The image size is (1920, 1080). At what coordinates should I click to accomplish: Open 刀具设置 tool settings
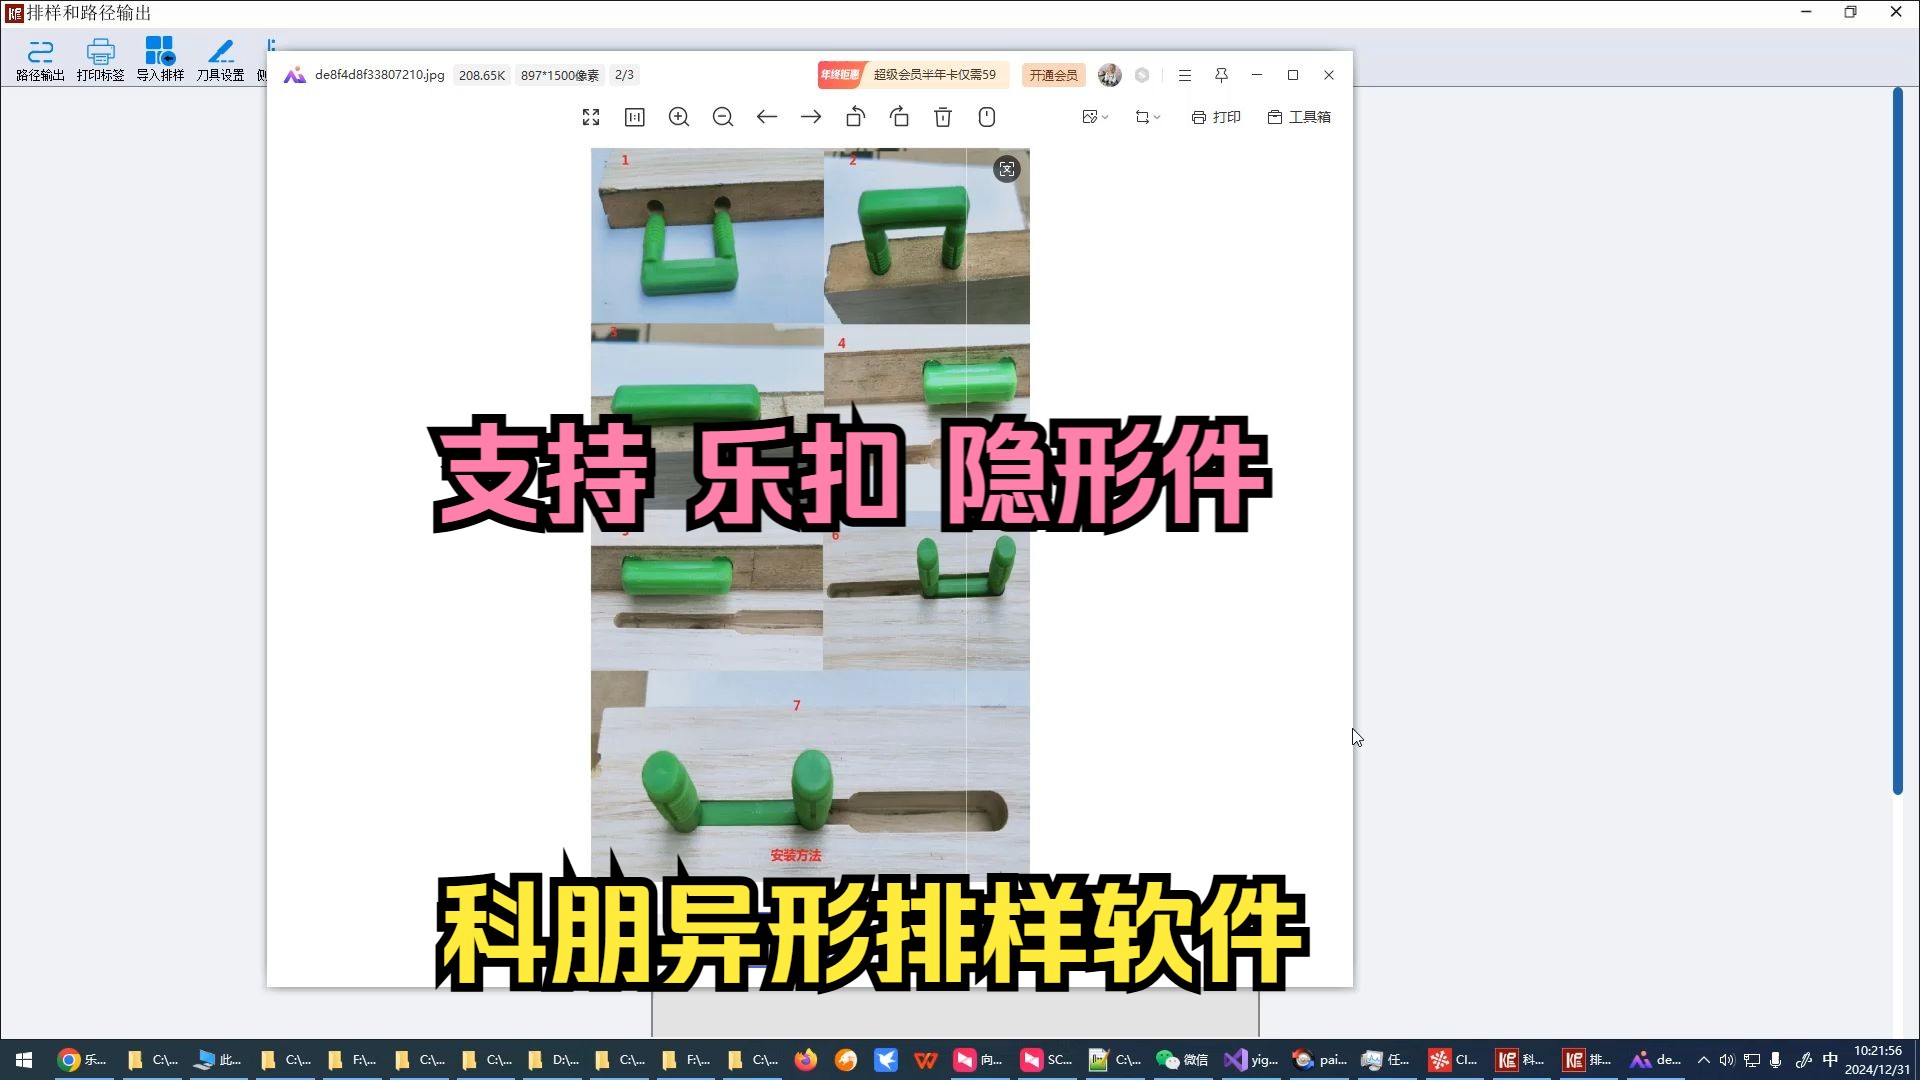220,60
